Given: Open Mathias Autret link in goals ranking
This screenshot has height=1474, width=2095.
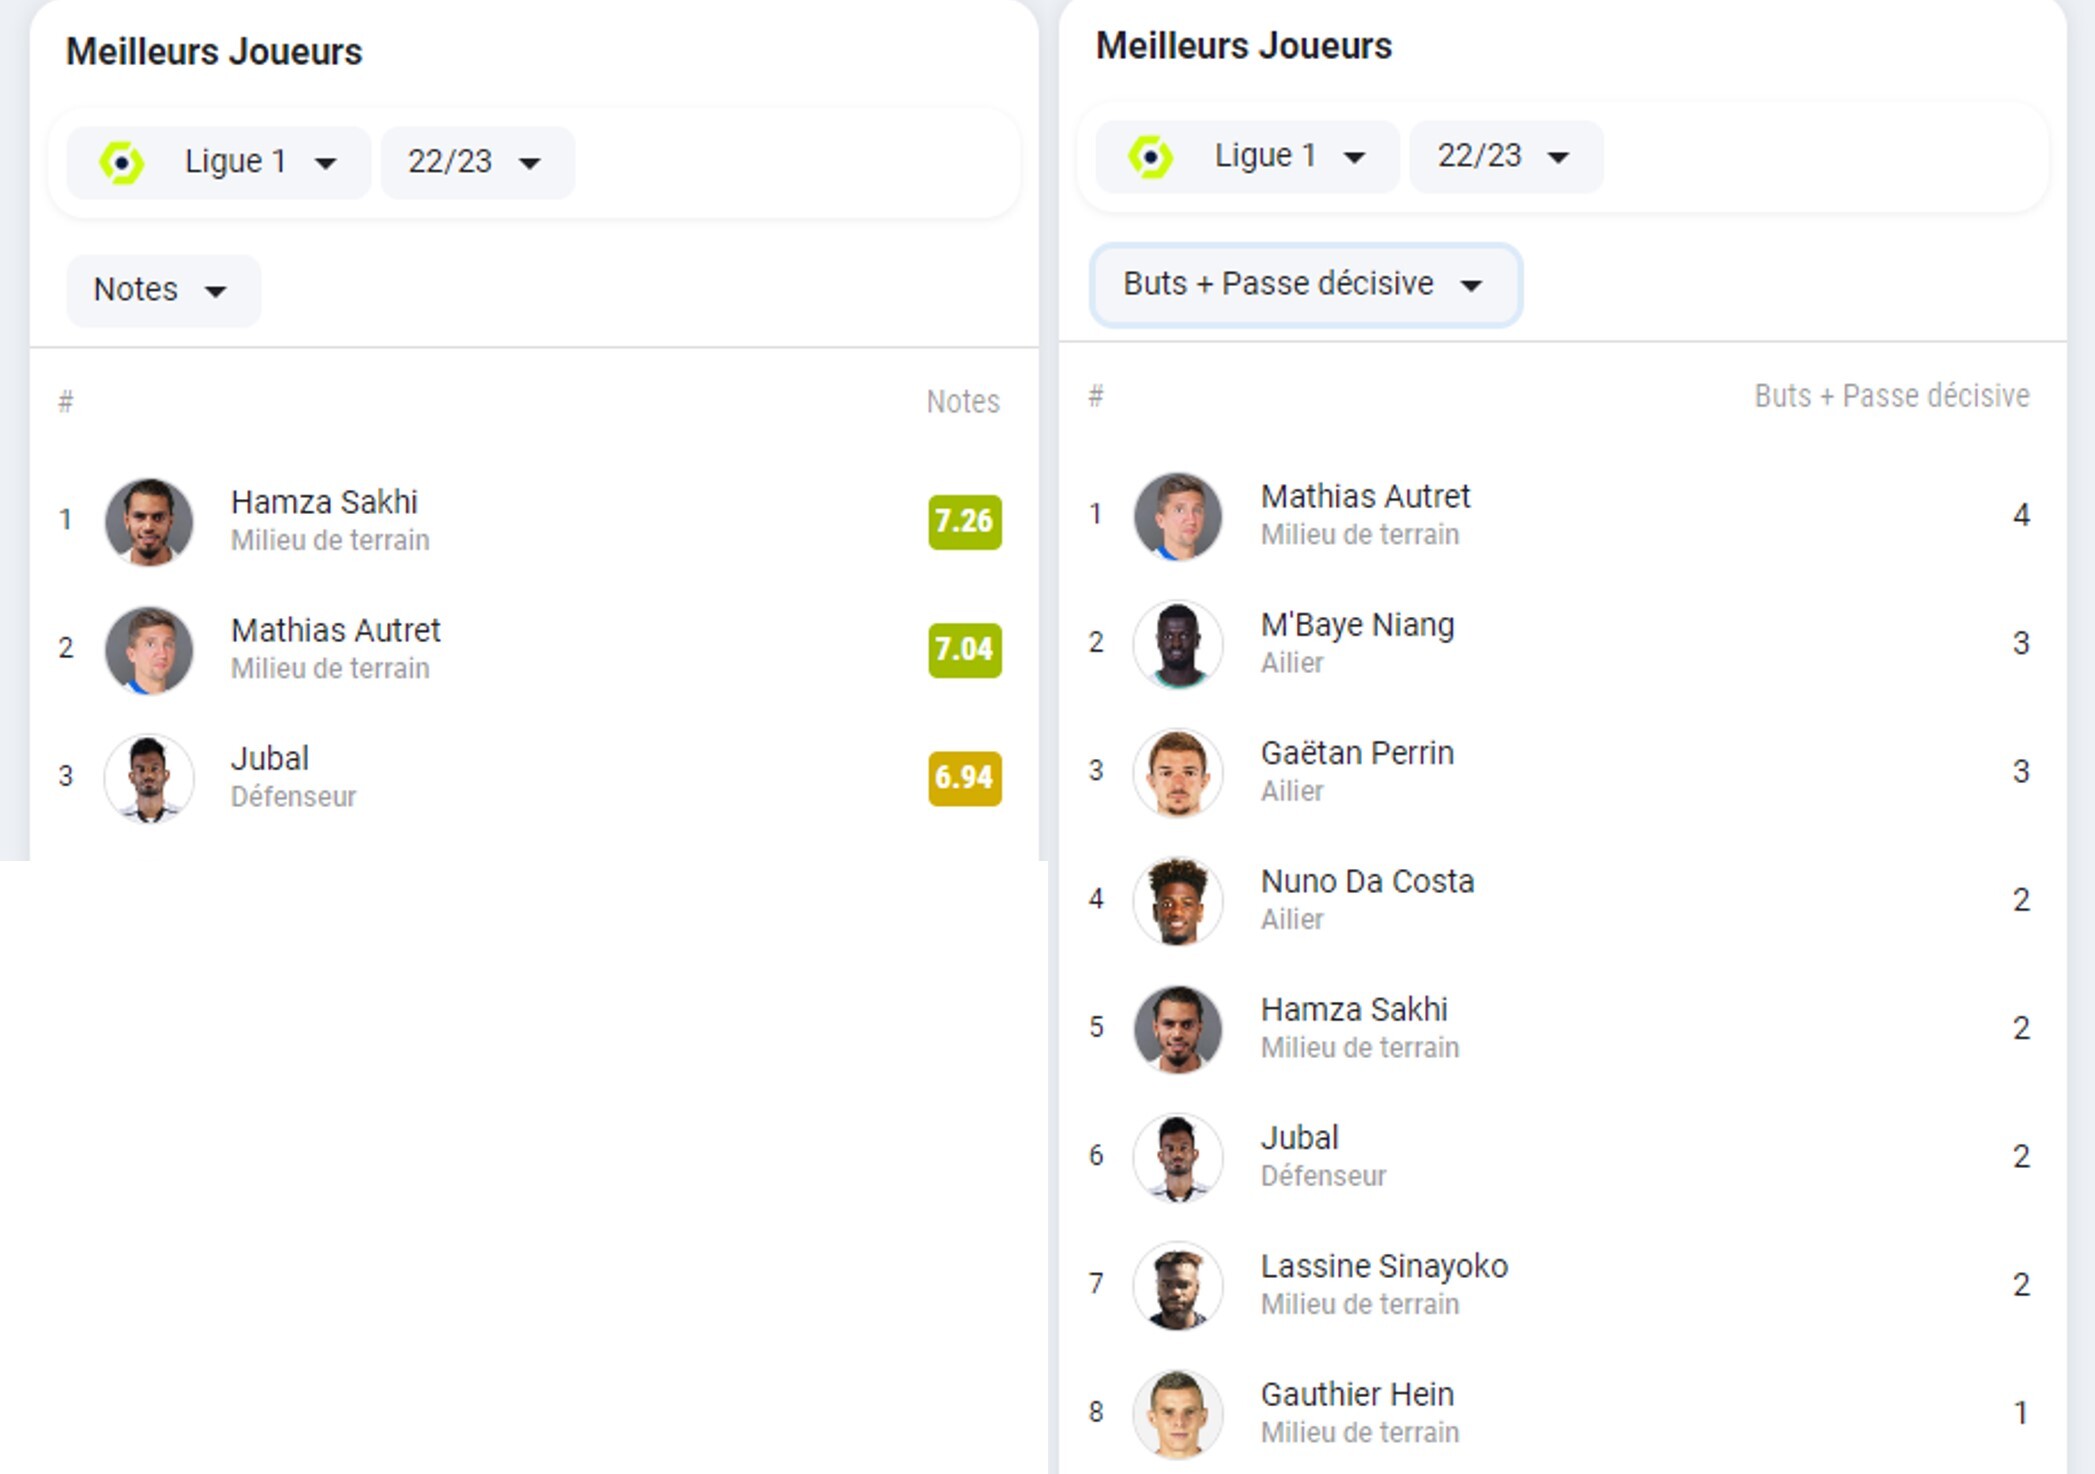Looking at the screenshot, I should [x=1364, y=497].
